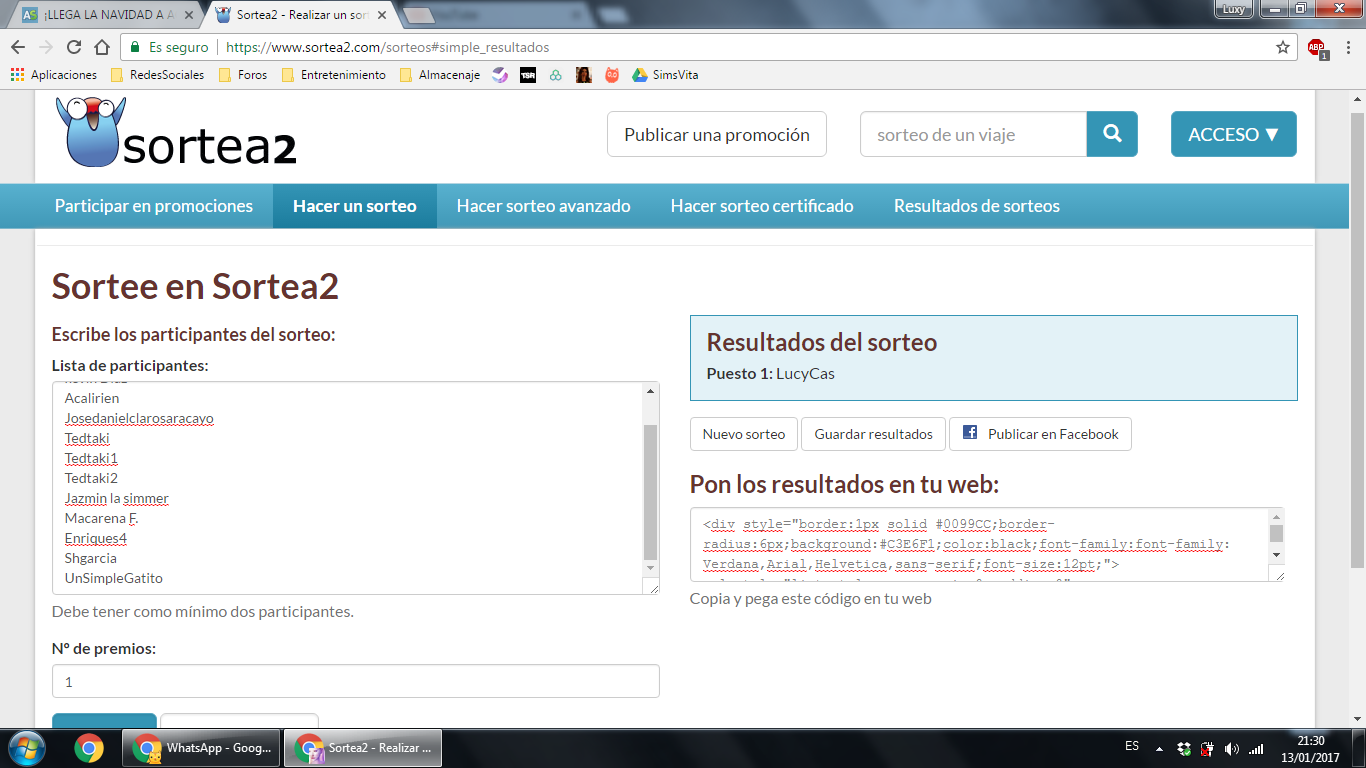The image size is (1366, 768).
Task: Click the Nuevo sorteo button
Action: [743, 434]
